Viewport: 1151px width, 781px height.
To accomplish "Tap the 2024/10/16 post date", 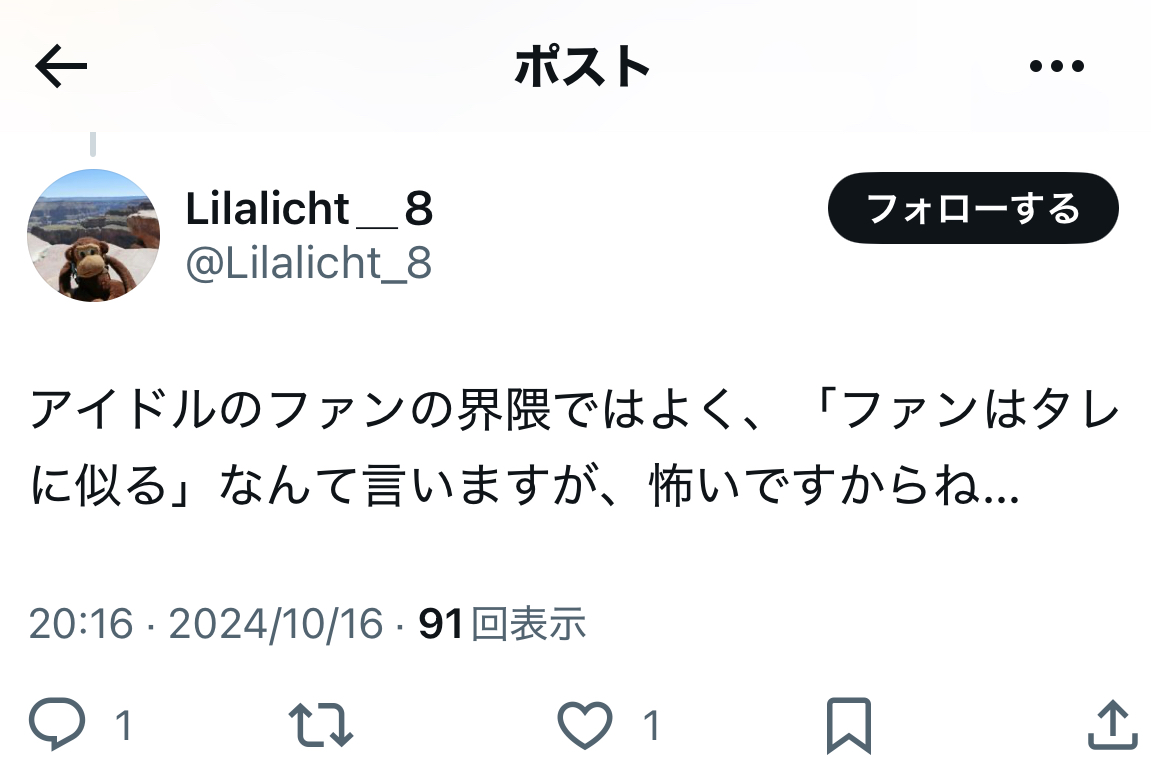I will pyautogui.click(x=276, y=624).
